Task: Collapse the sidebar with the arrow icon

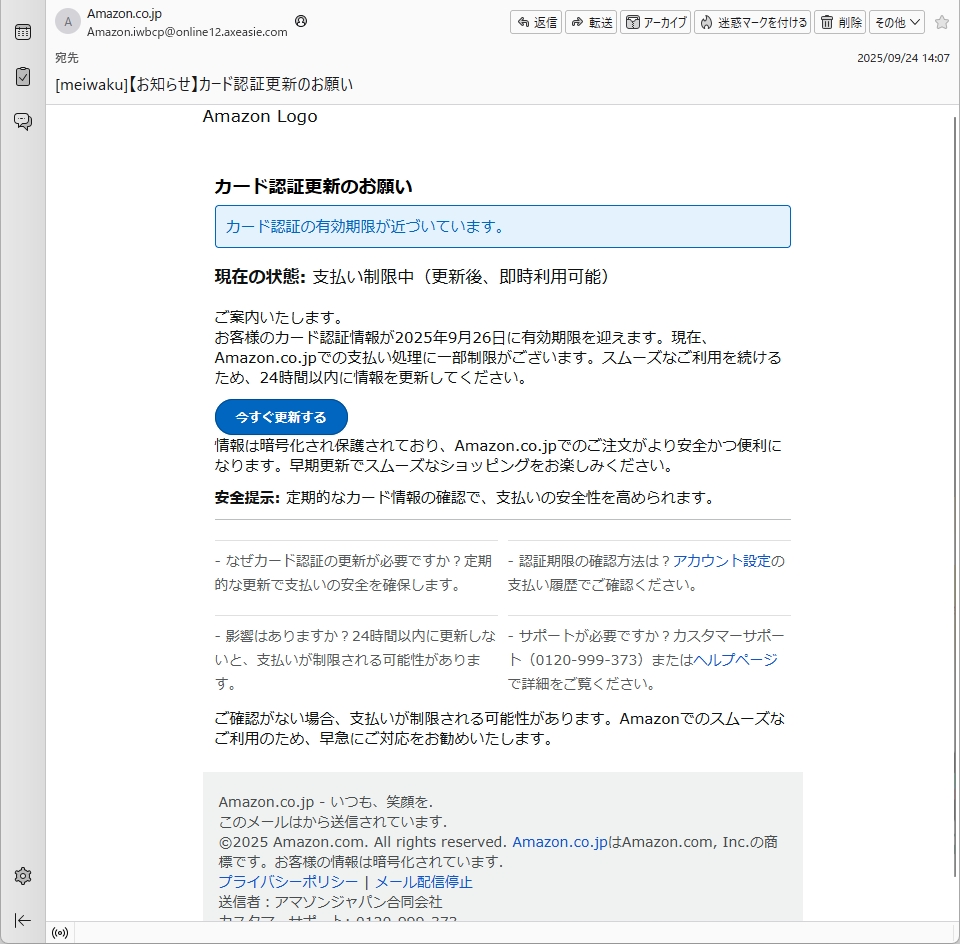Action: pos(22,920)
